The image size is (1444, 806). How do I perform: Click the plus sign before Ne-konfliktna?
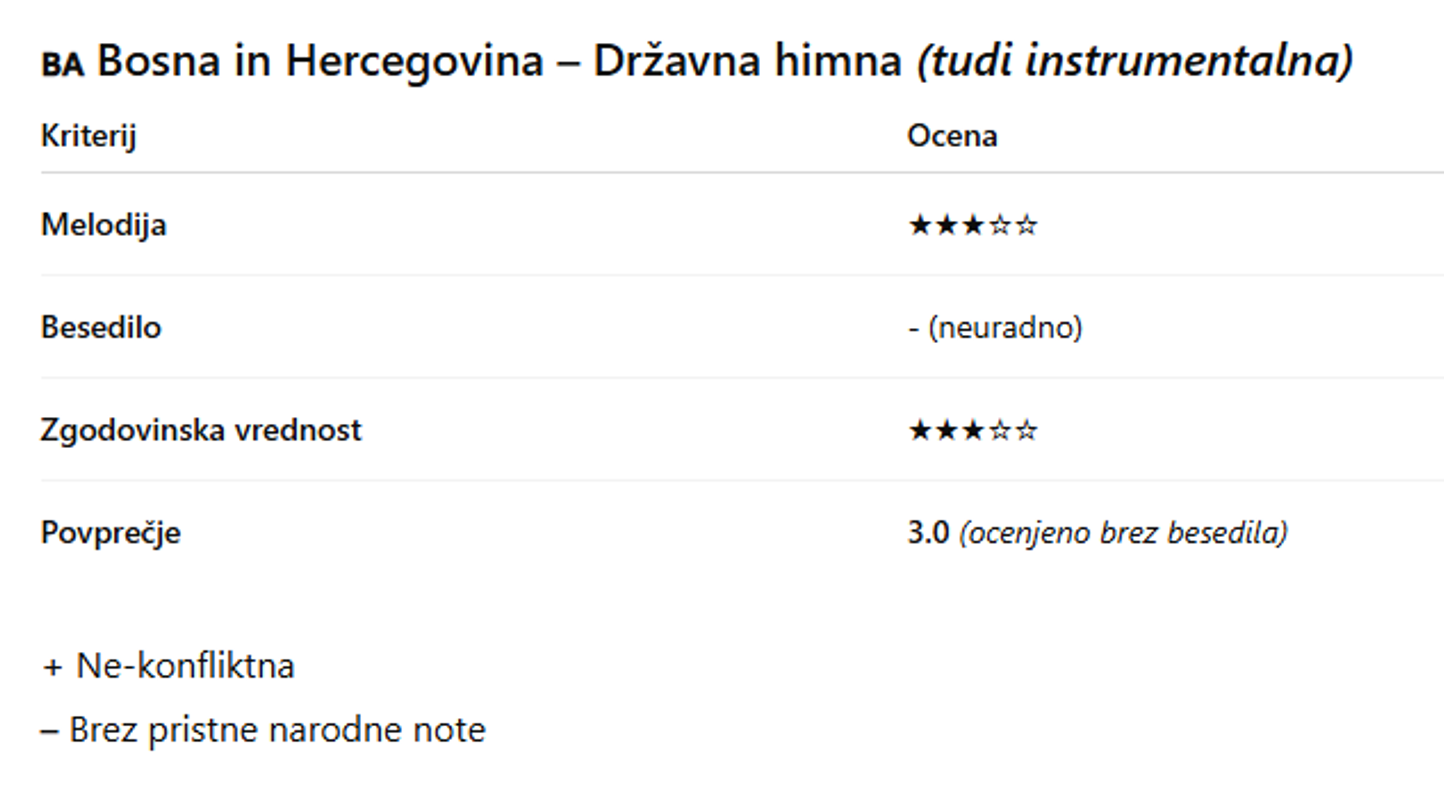tap(53, 667)
